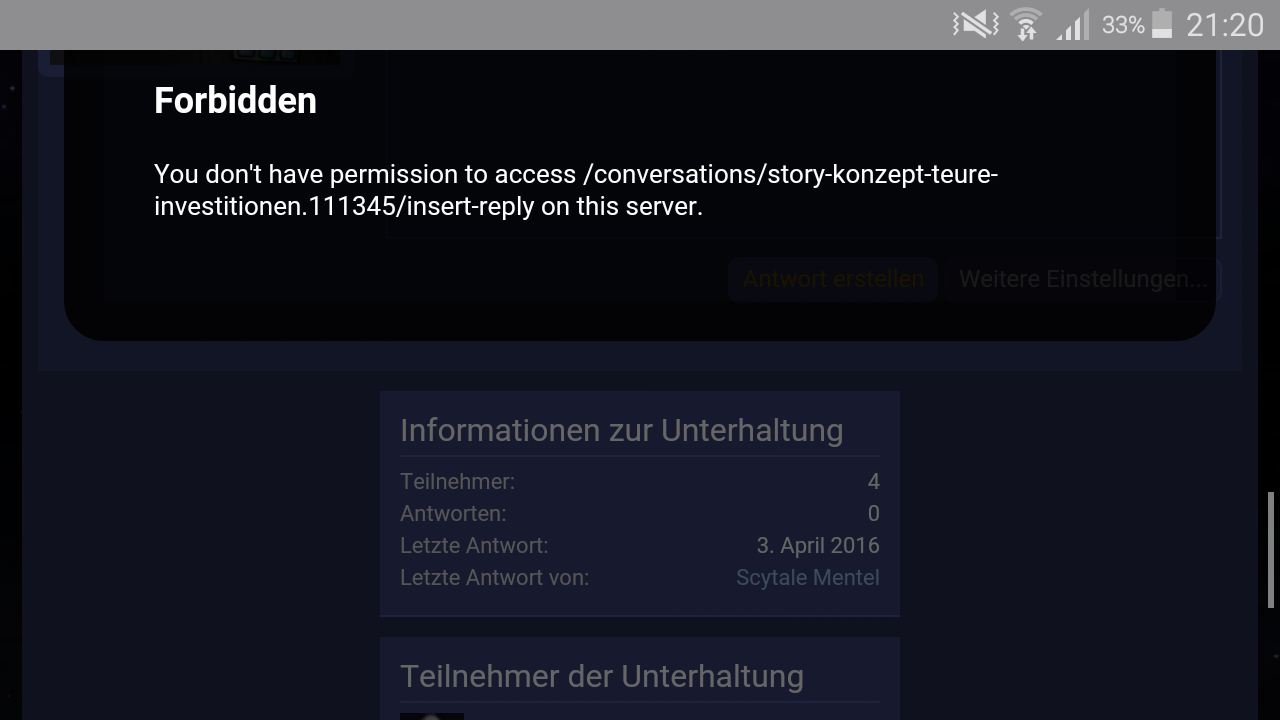Screen dimensions: 1280x720
Task: Click the participant avatar thumbnail at bottom
Action: tap(432, 716)
